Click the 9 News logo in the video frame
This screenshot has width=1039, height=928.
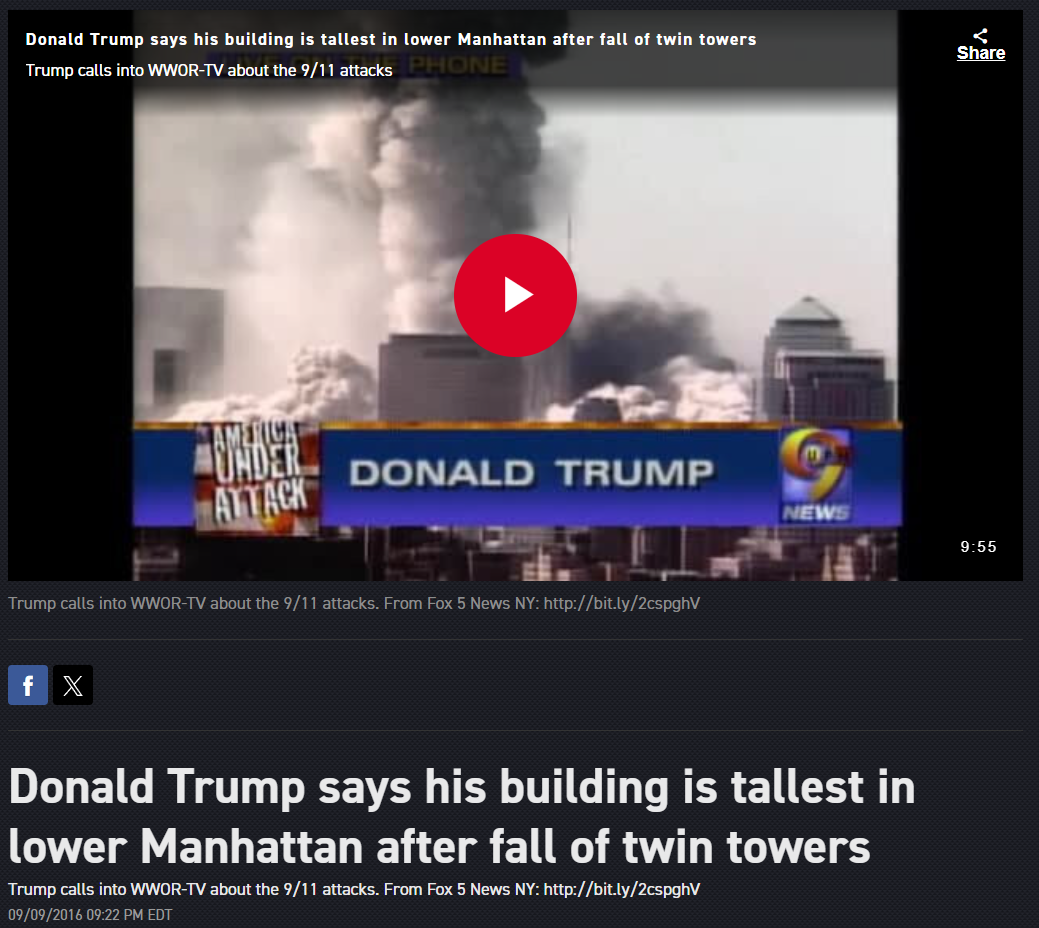815,475
